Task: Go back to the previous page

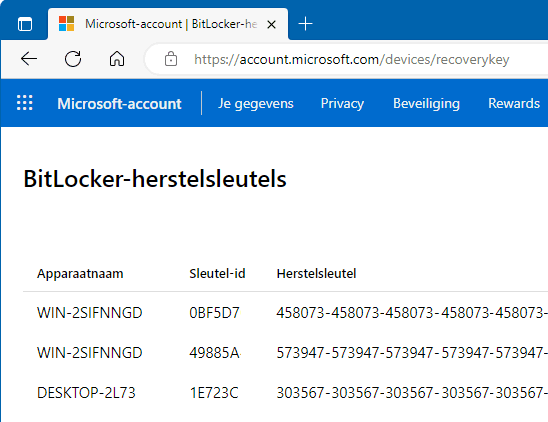Action: click(29, 59)
